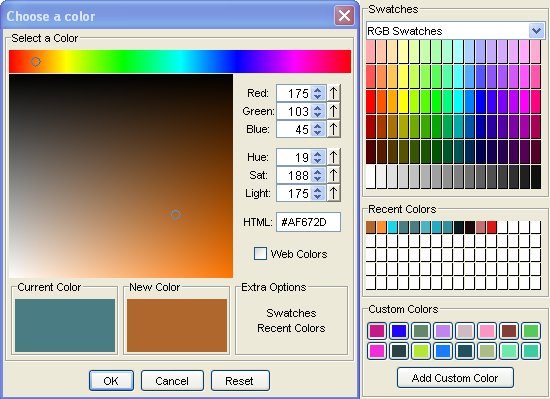The height and width of the screenshot is (399, 550).
Task: Click inside the HTML hex input field
Action: pos(308,222)
